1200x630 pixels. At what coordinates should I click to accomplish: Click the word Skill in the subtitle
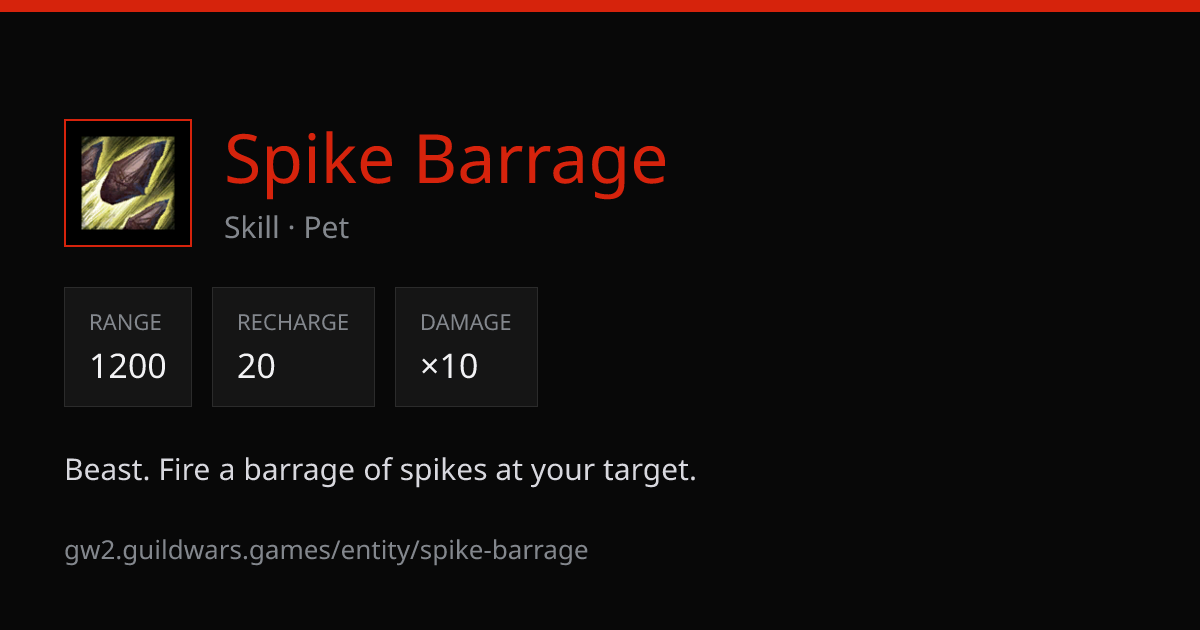coord(252,228)
